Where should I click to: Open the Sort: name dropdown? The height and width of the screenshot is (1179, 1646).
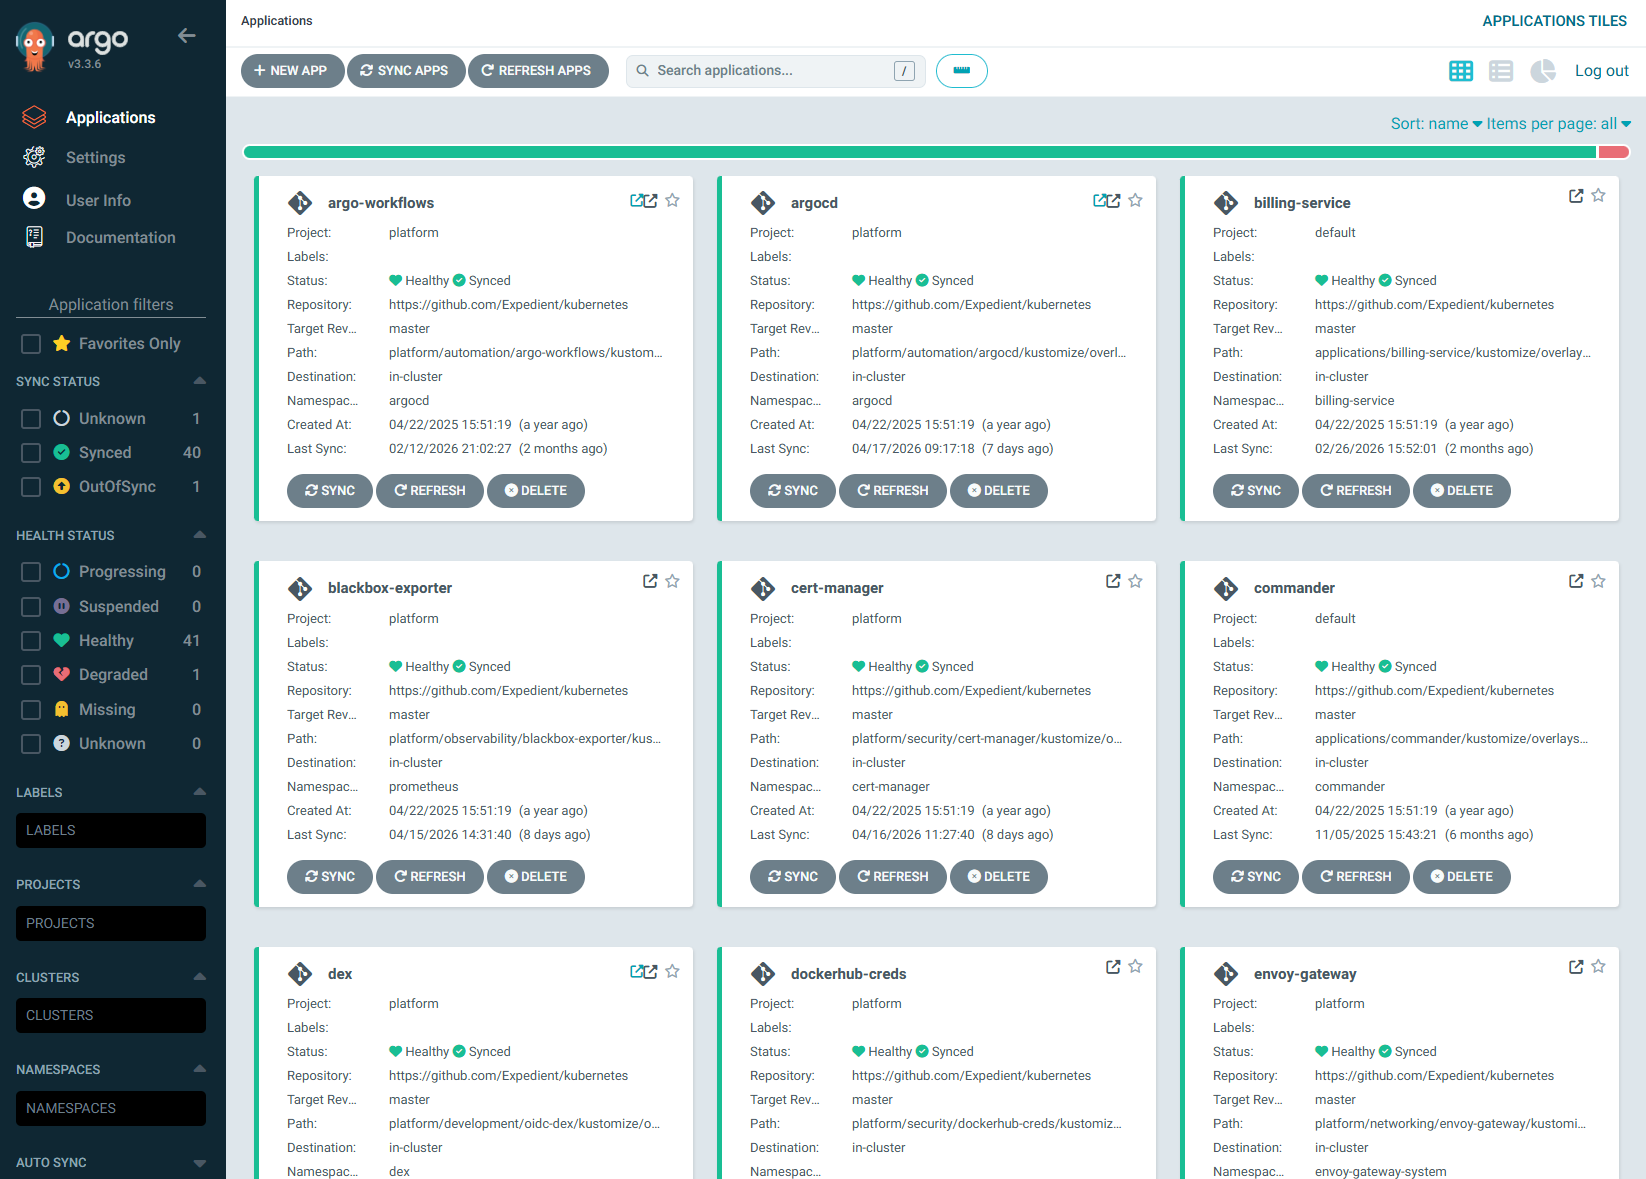1435,124
